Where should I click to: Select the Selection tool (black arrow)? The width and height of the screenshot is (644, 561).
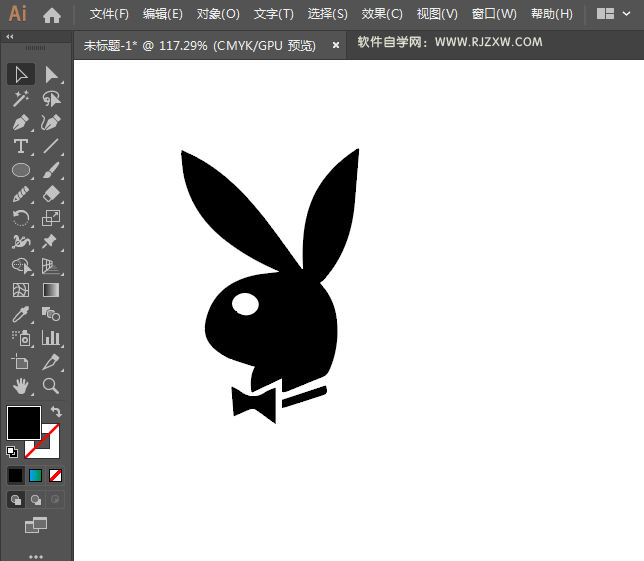click(x=21, y=74)
